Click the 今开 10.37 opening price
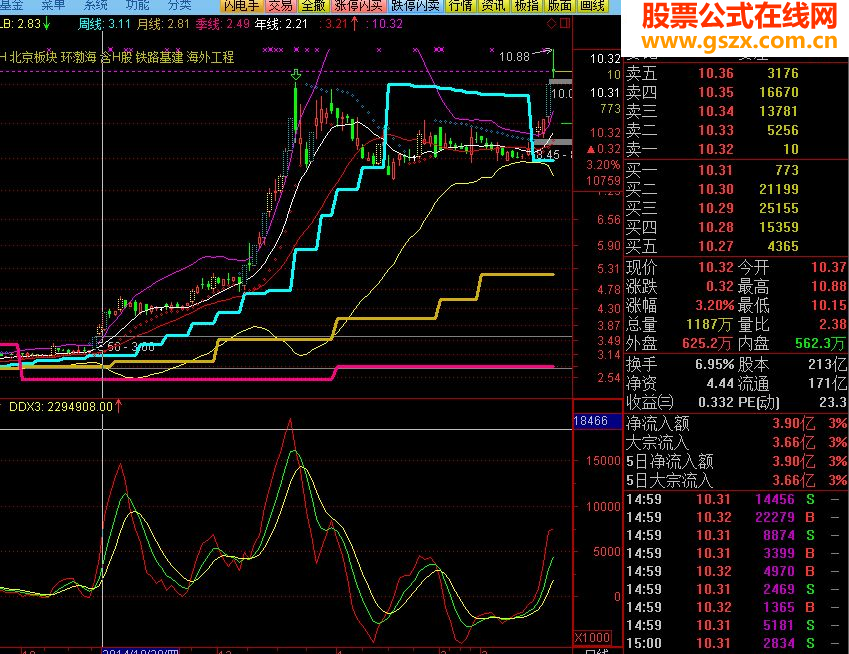This screenshot has width=849, height=654. pos(828,267)
